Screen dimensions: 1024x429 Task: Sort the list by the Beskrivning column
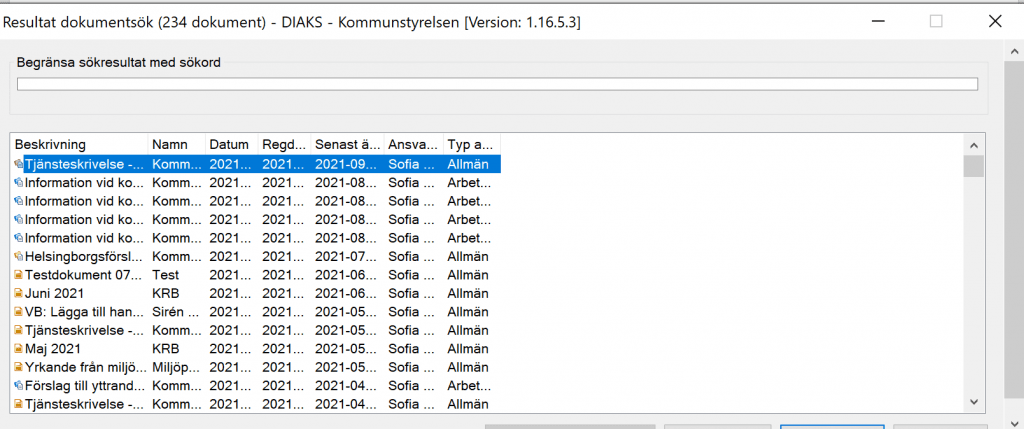pyautogui.click(x=80, y=144)
